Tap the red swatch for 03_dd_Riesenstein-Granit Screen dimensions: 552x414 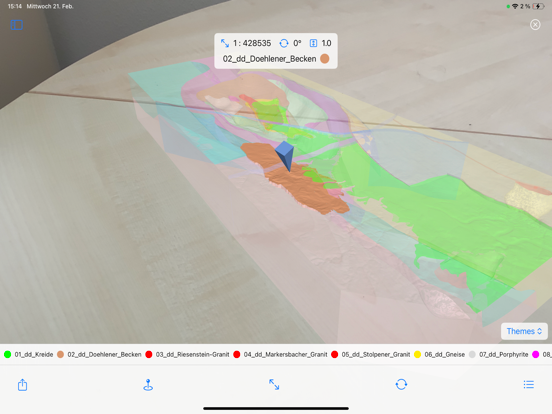[x=149, y=355]
